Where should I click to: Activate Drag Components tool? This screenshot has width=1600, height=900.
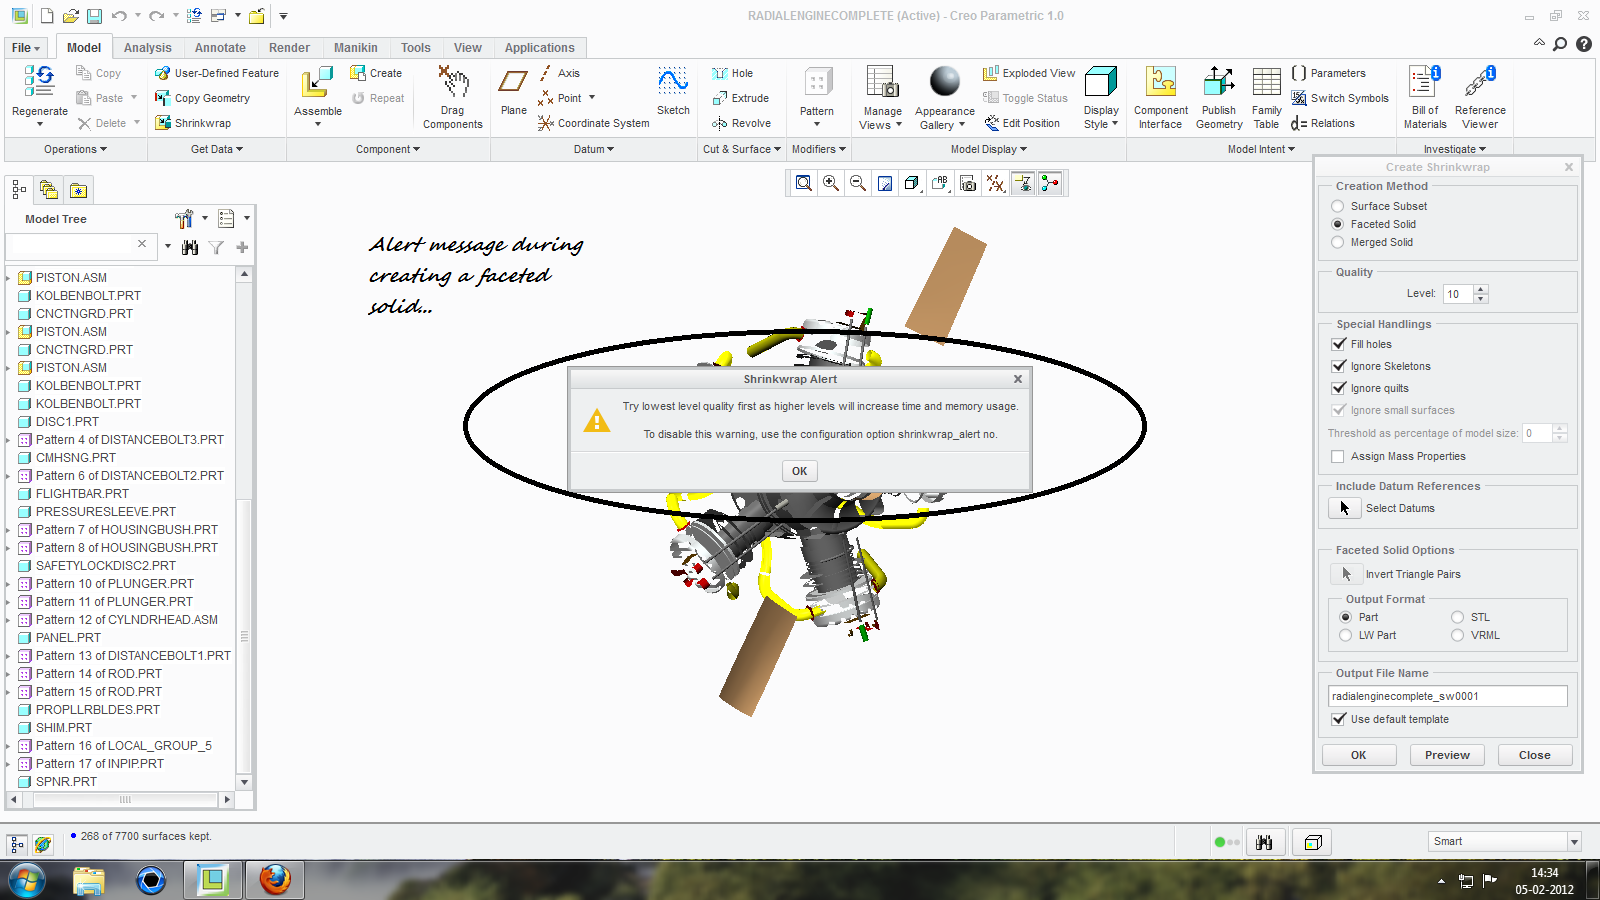pos(453,96)
